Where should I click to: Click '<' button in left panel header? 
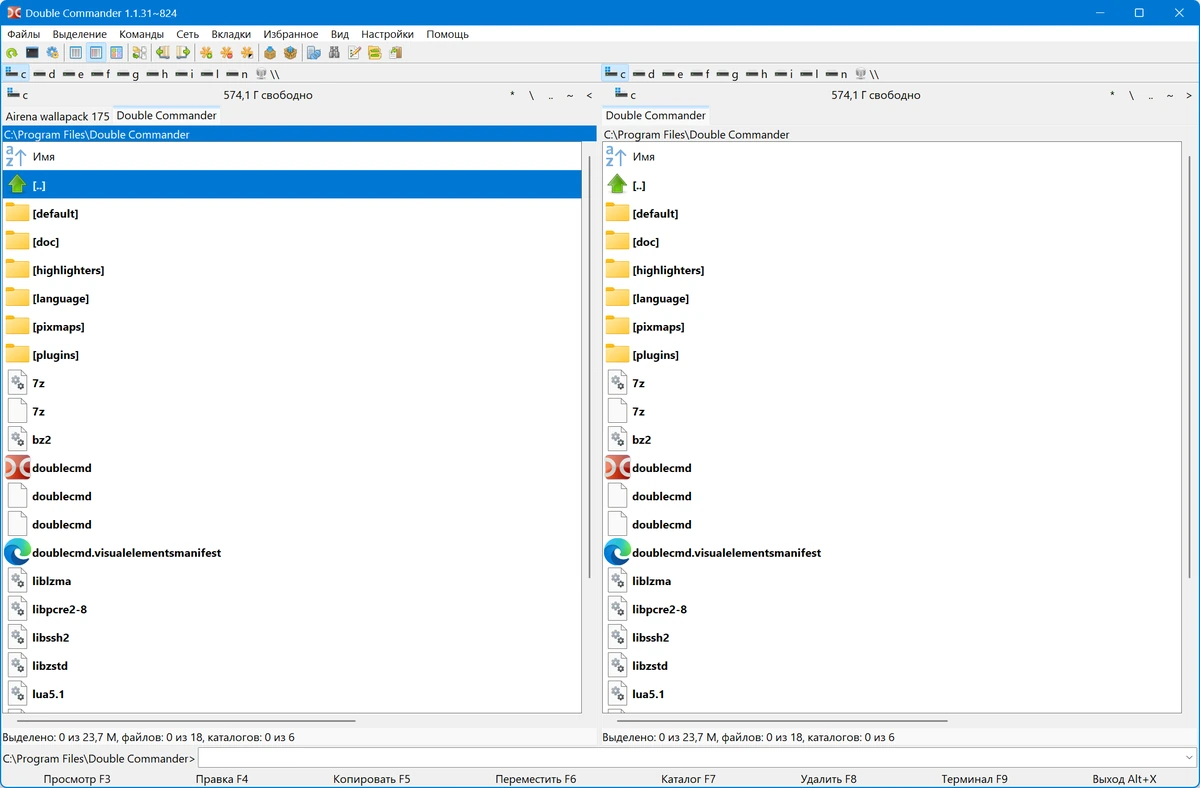tap(589, 95)
